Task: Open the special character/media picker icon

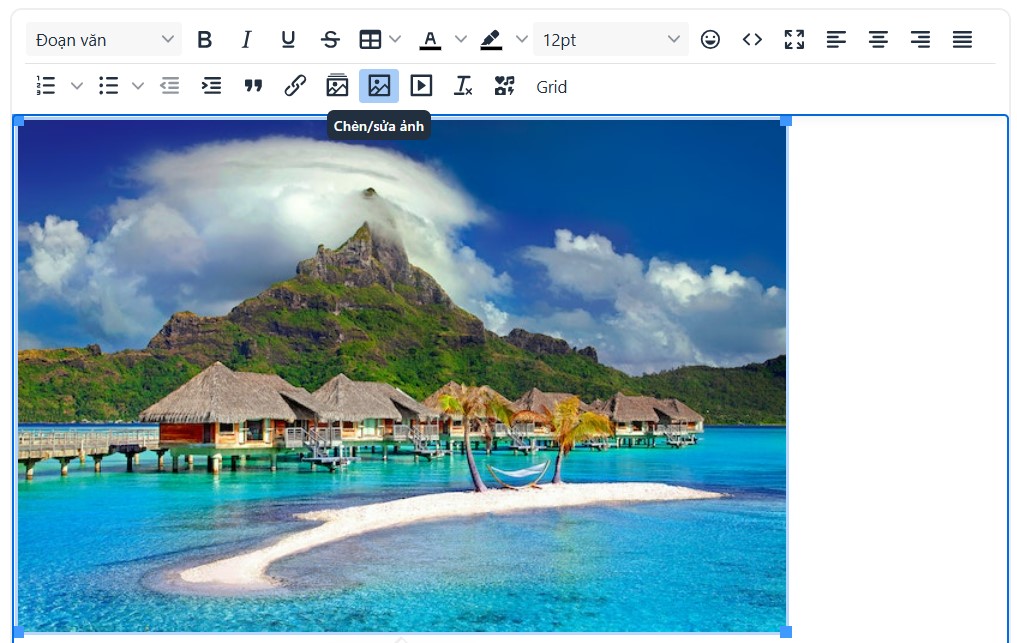Action: coord(505,86)
